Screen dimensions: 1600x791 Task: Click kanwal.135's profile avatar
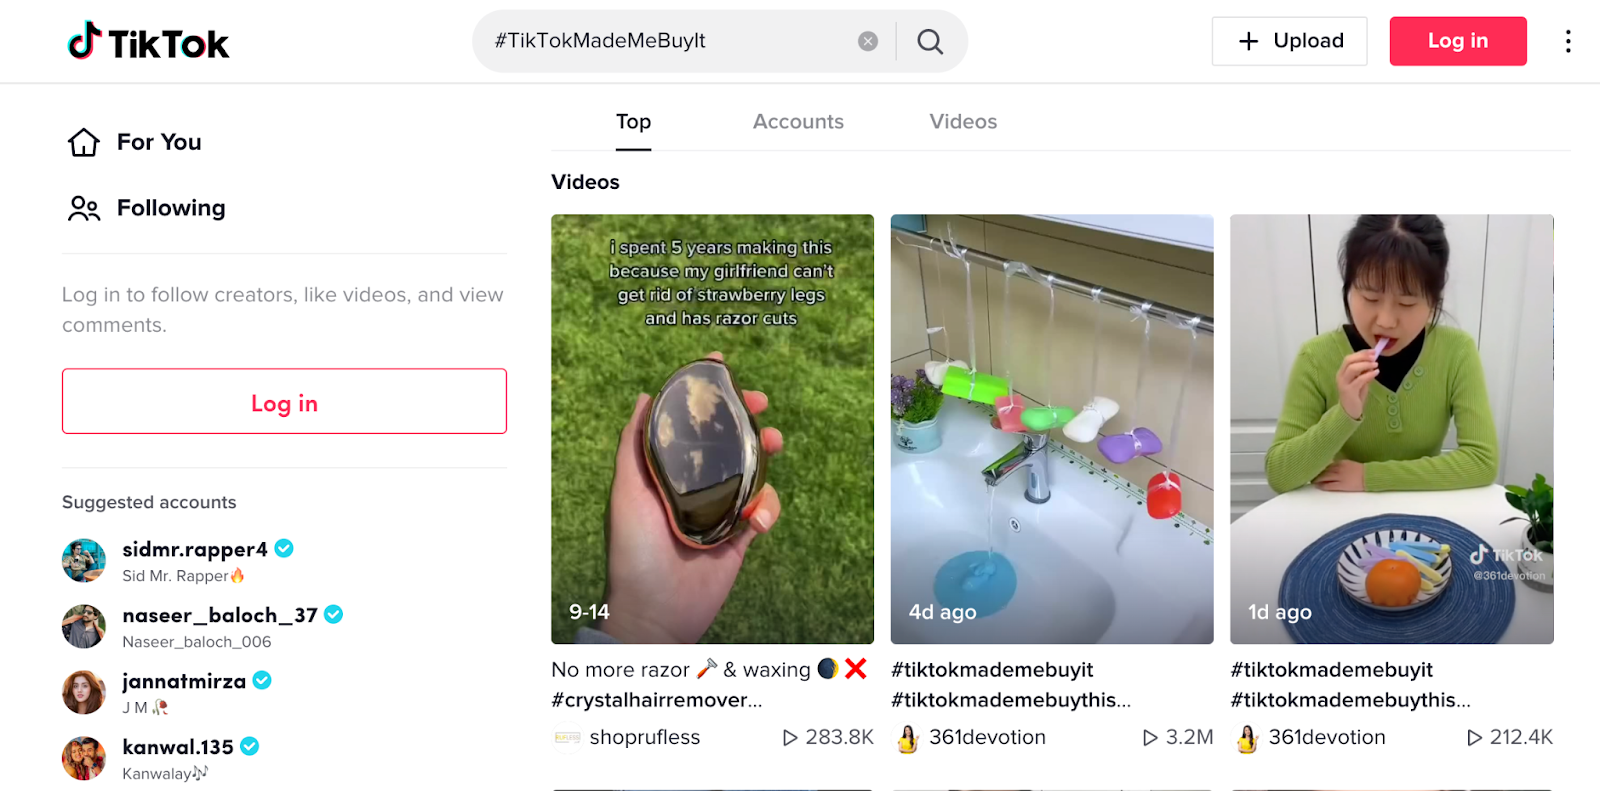[84, 759]
